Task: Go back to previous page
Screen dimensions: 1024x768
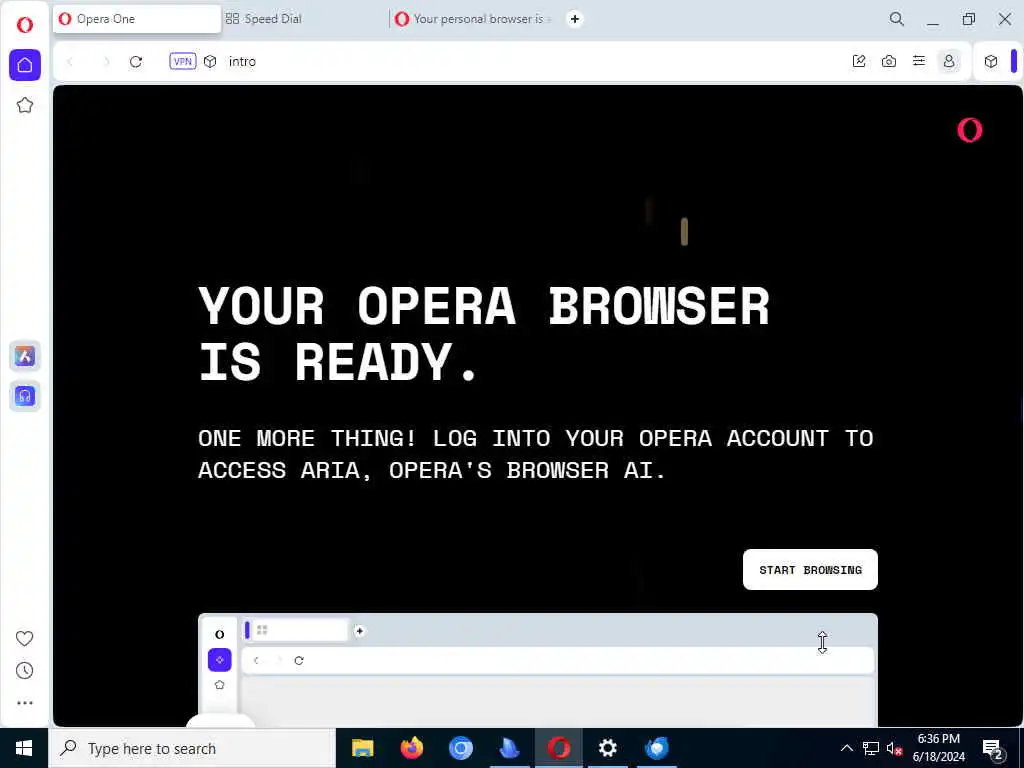Action: tap(70, 61)
